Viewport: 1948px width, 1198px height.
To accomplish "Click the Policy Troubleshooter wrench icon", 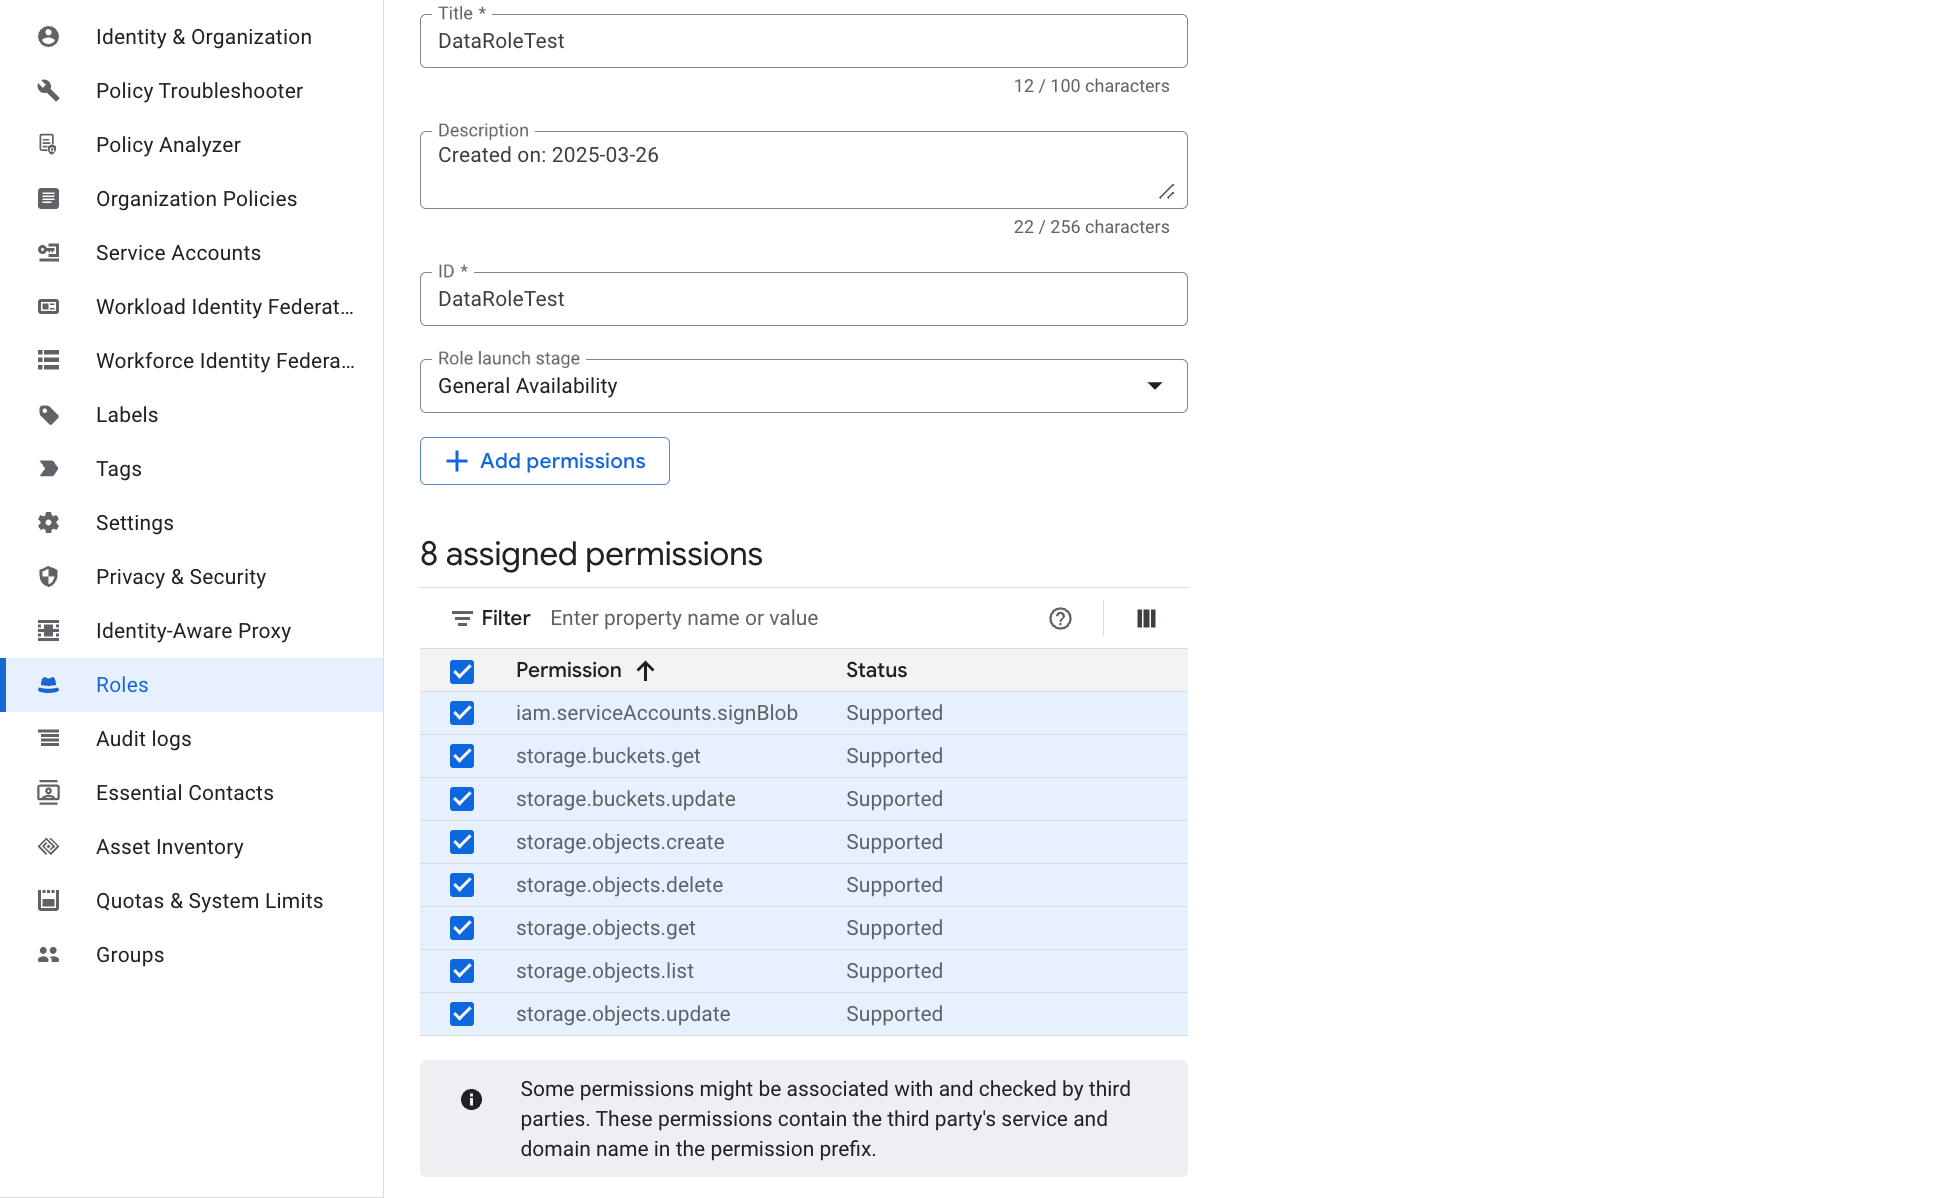I will pyautogui.click(x=48, y=91).
